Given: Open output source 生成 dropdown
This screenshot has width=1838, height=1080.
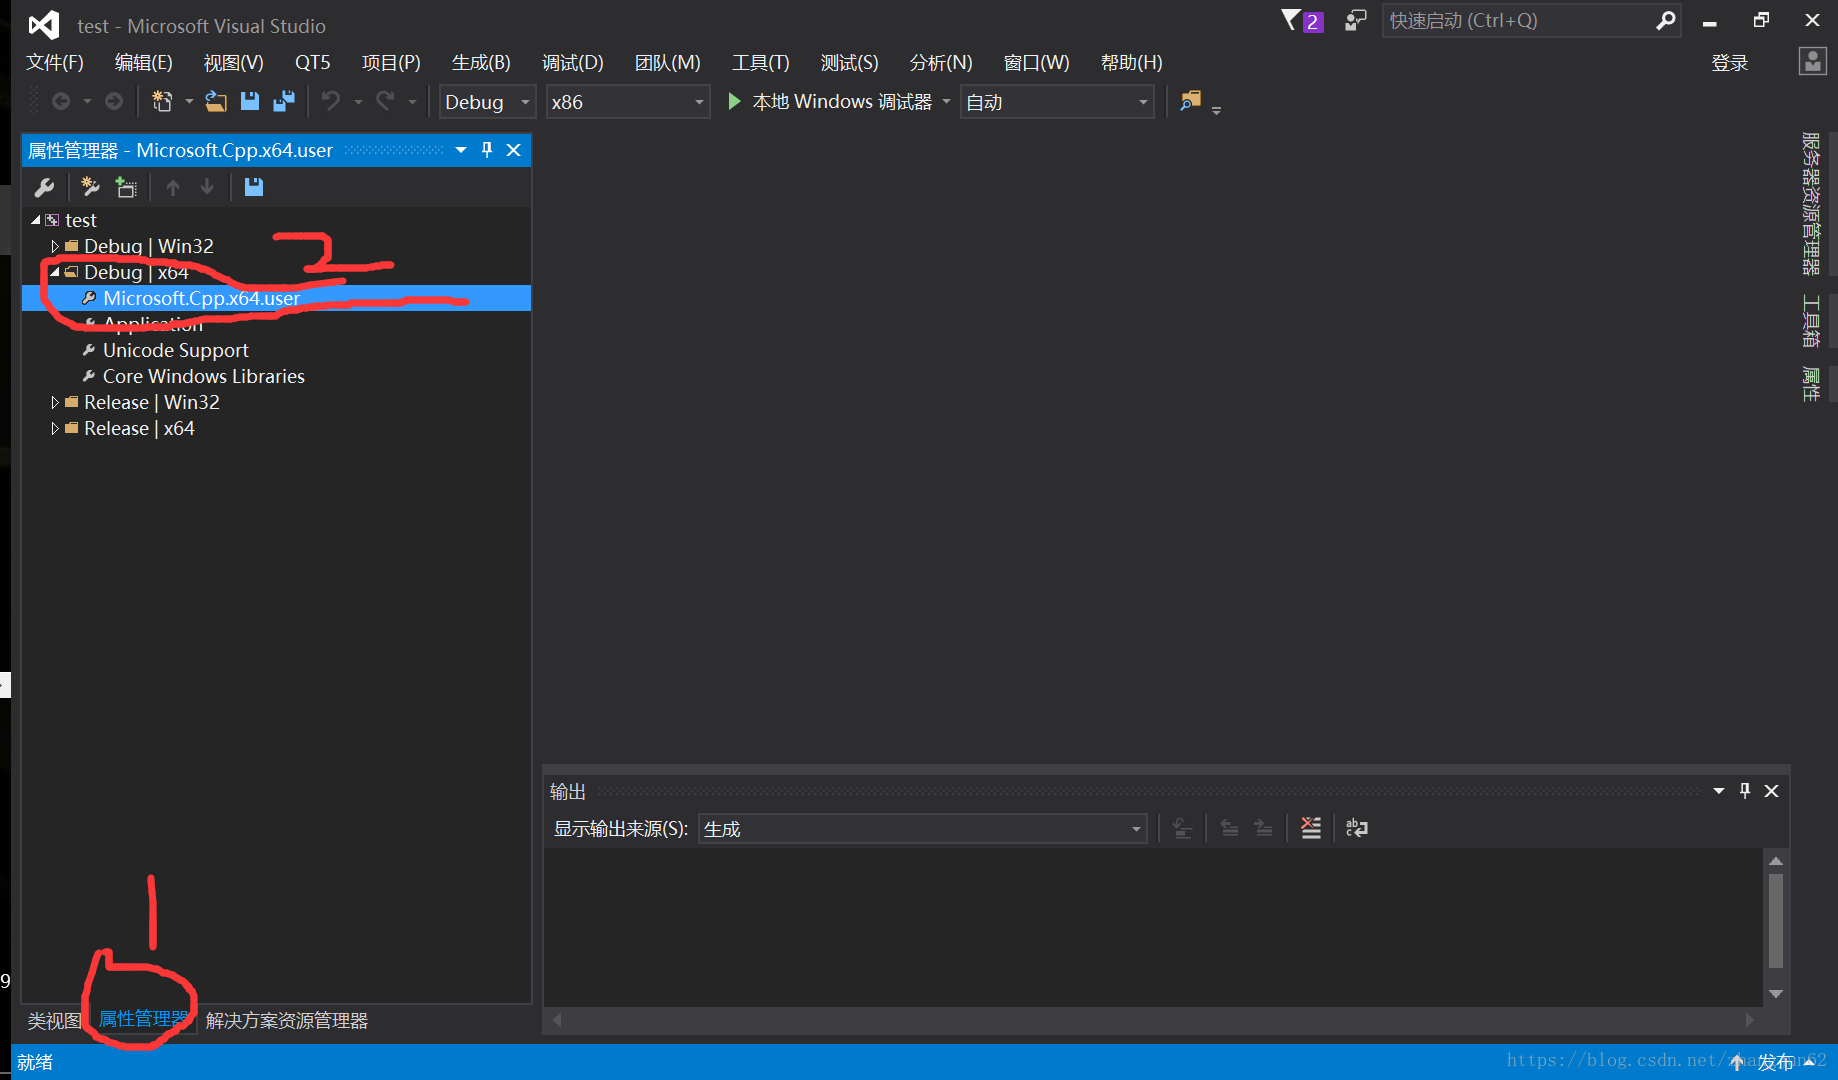Looking at the screenshot, I should (x=922, y=829).
